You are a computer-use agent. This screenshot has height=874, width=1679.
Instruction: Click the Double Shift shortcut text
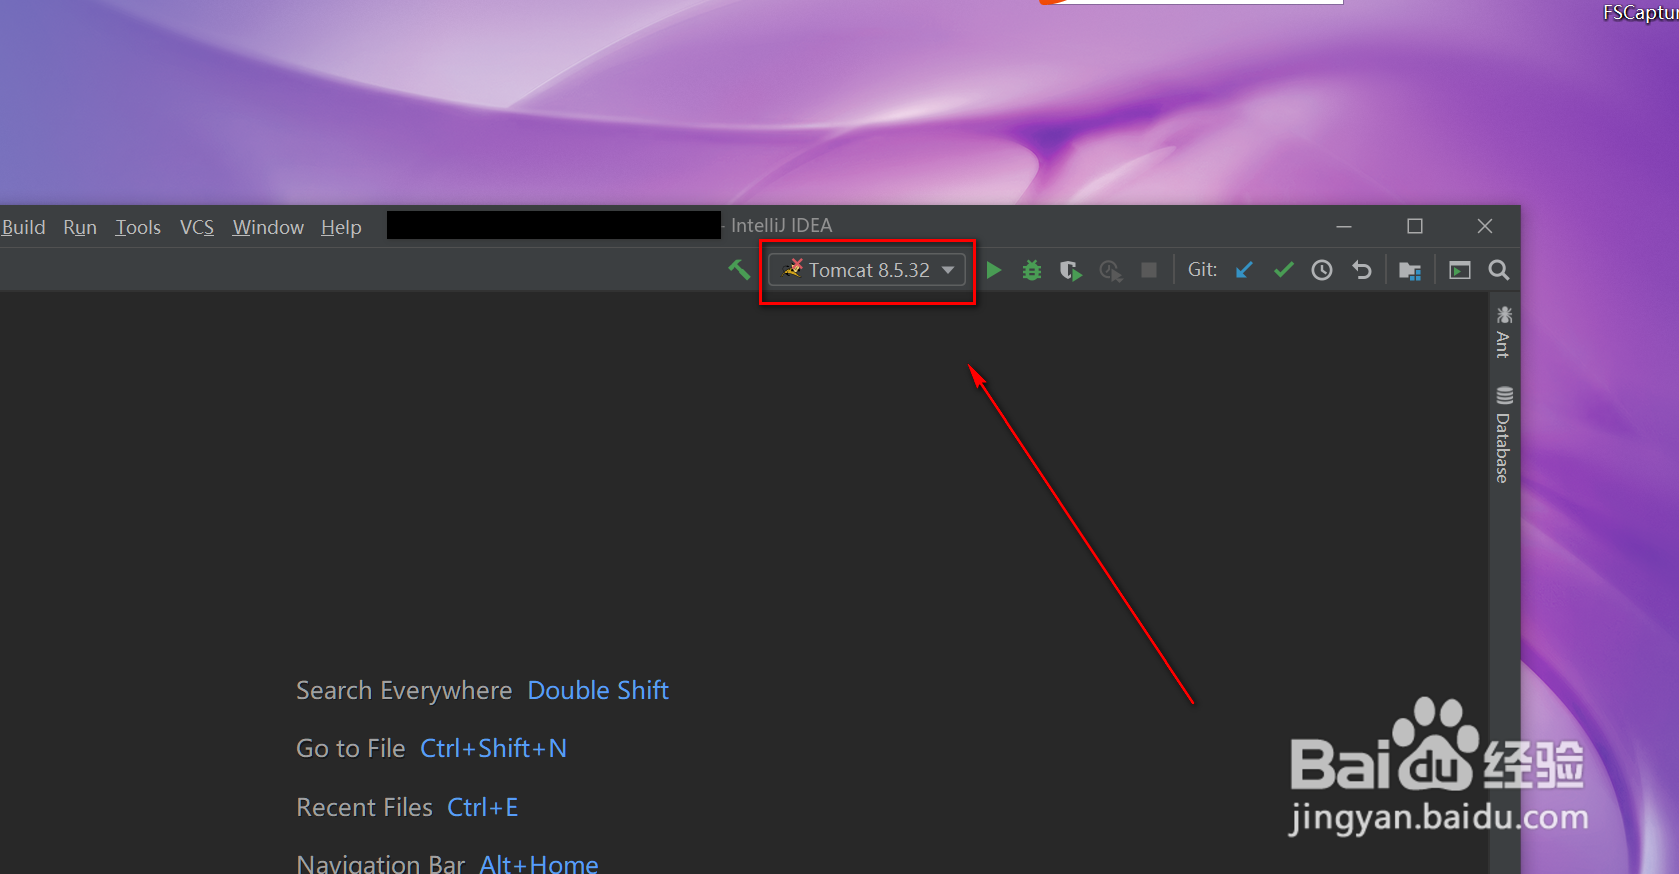coord(598,690)
